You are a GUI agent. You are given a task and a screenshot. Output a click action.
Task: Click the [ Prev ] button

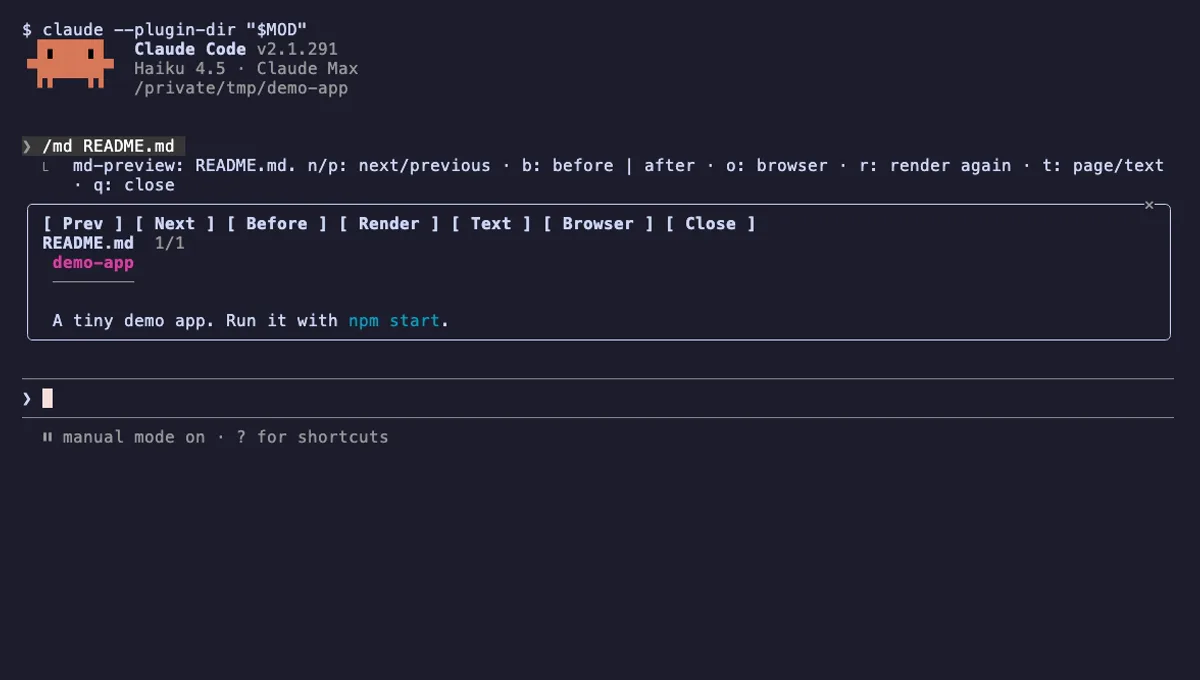point(83,224)
